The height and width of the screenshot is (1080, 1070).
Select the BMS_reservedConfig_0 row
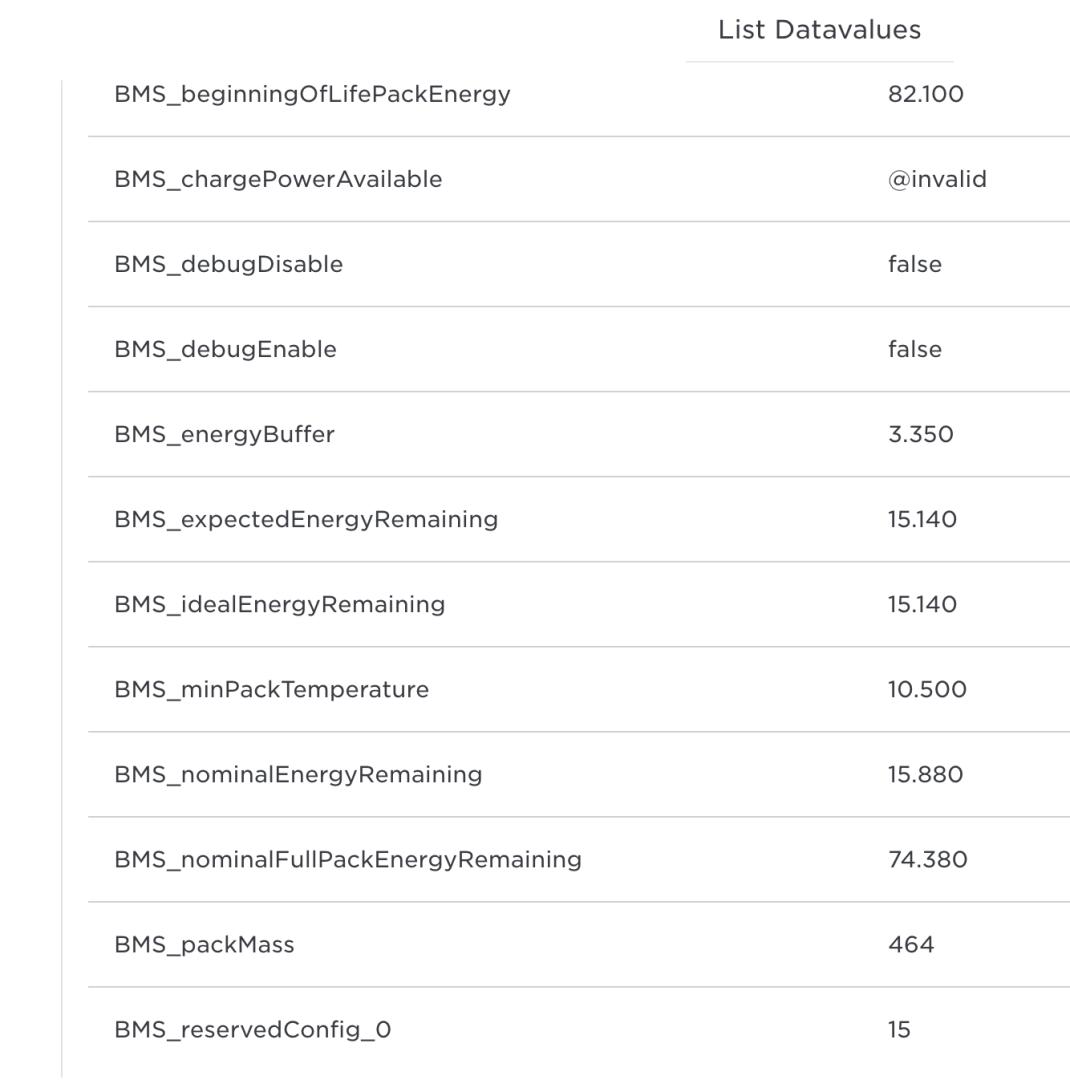pyautogui.click(x=252, y=1029)
